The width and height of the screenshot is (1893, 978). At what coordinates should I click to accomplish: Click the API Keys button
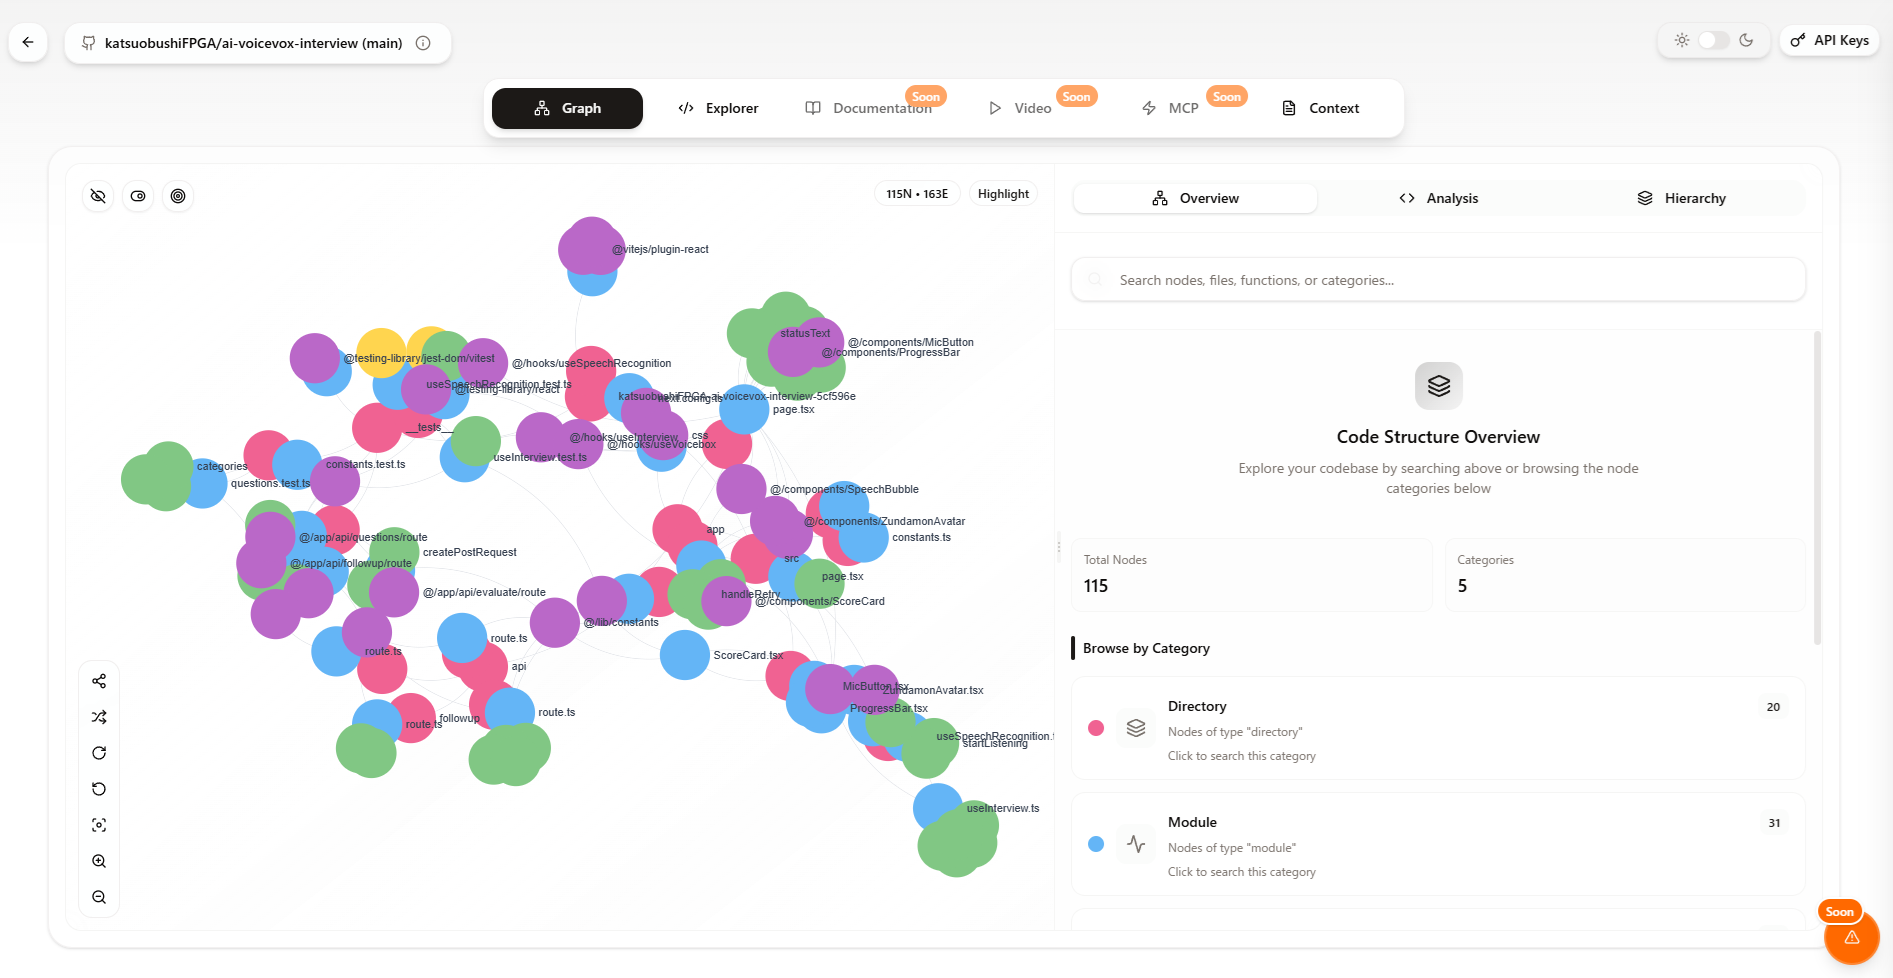1829,40
